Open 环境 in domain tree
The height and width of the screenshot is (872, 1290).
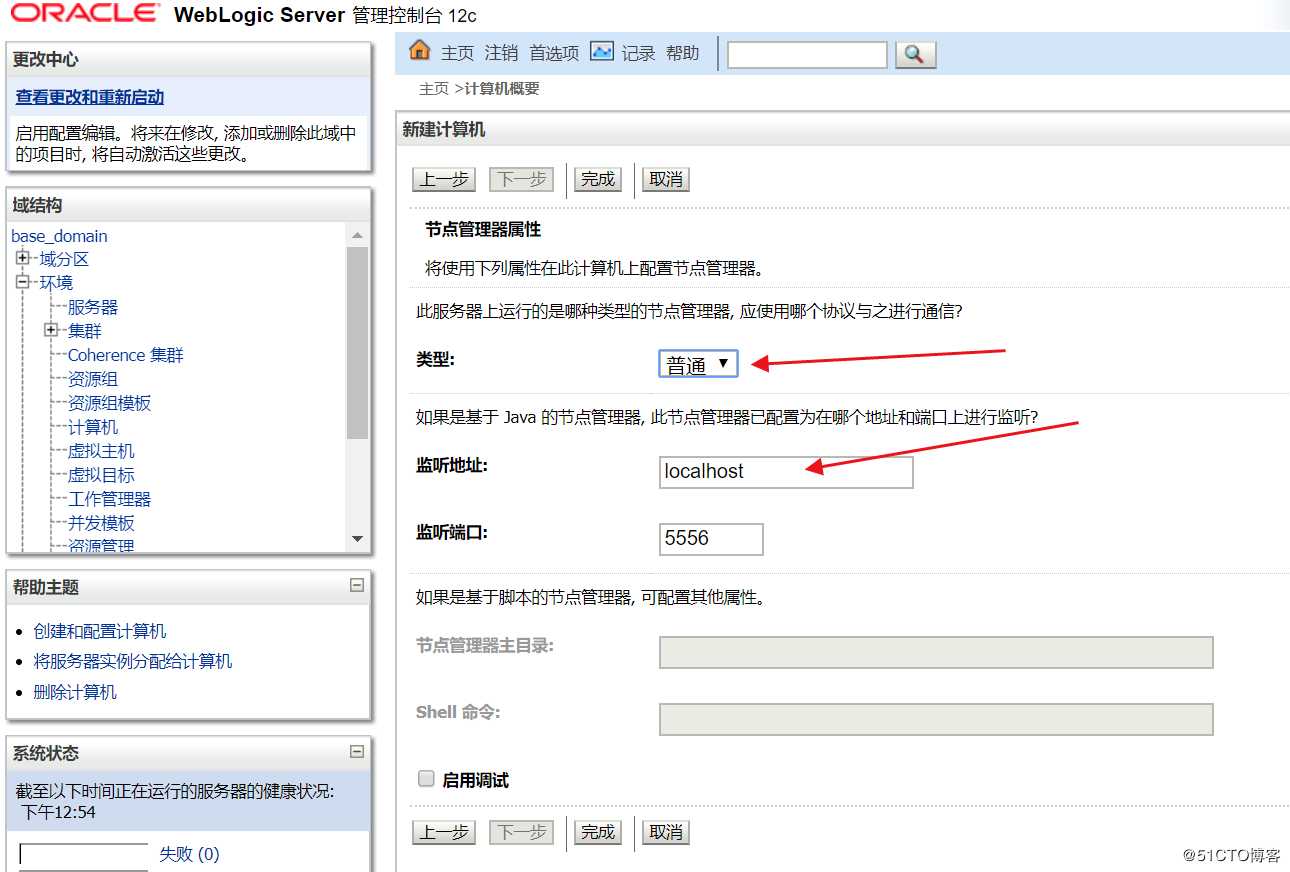pyautogui.click(x=56, y=283)
